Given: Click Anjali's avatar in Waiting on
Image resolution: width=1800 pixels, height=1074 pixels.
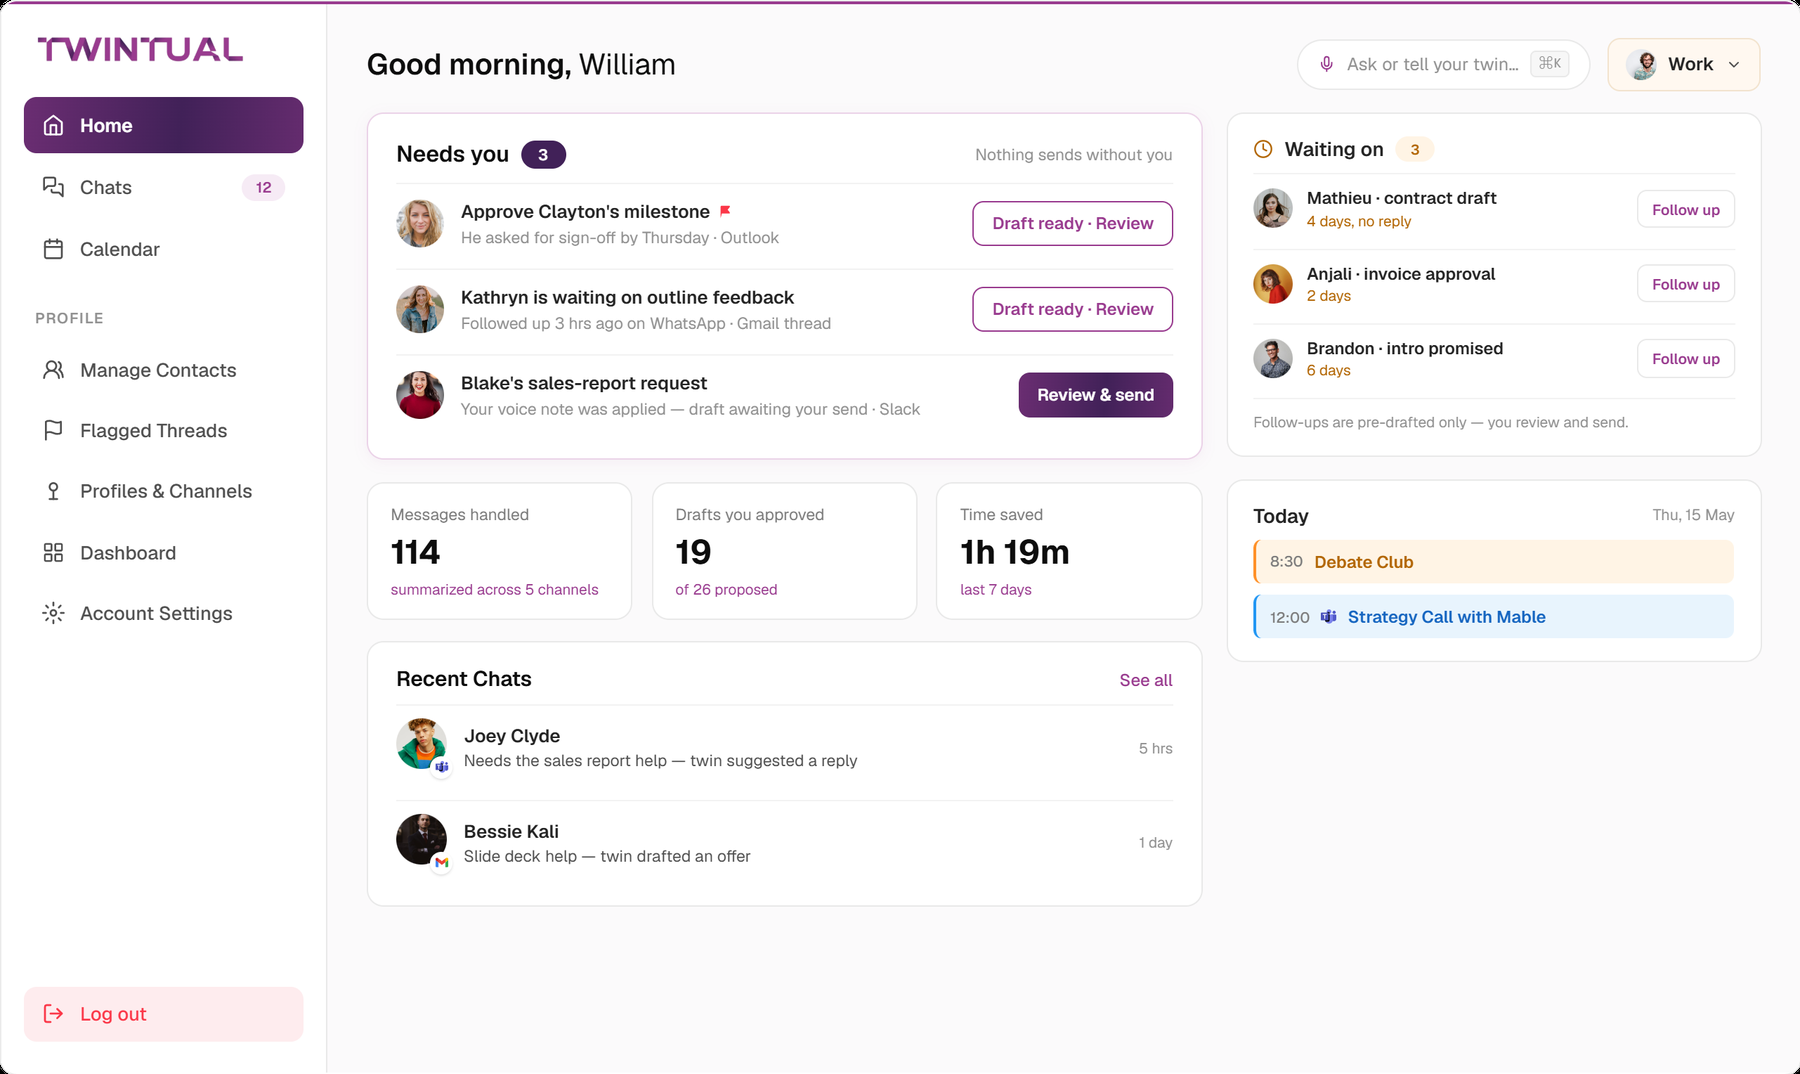Looking at the screenshot, I should click(1273, 284).
